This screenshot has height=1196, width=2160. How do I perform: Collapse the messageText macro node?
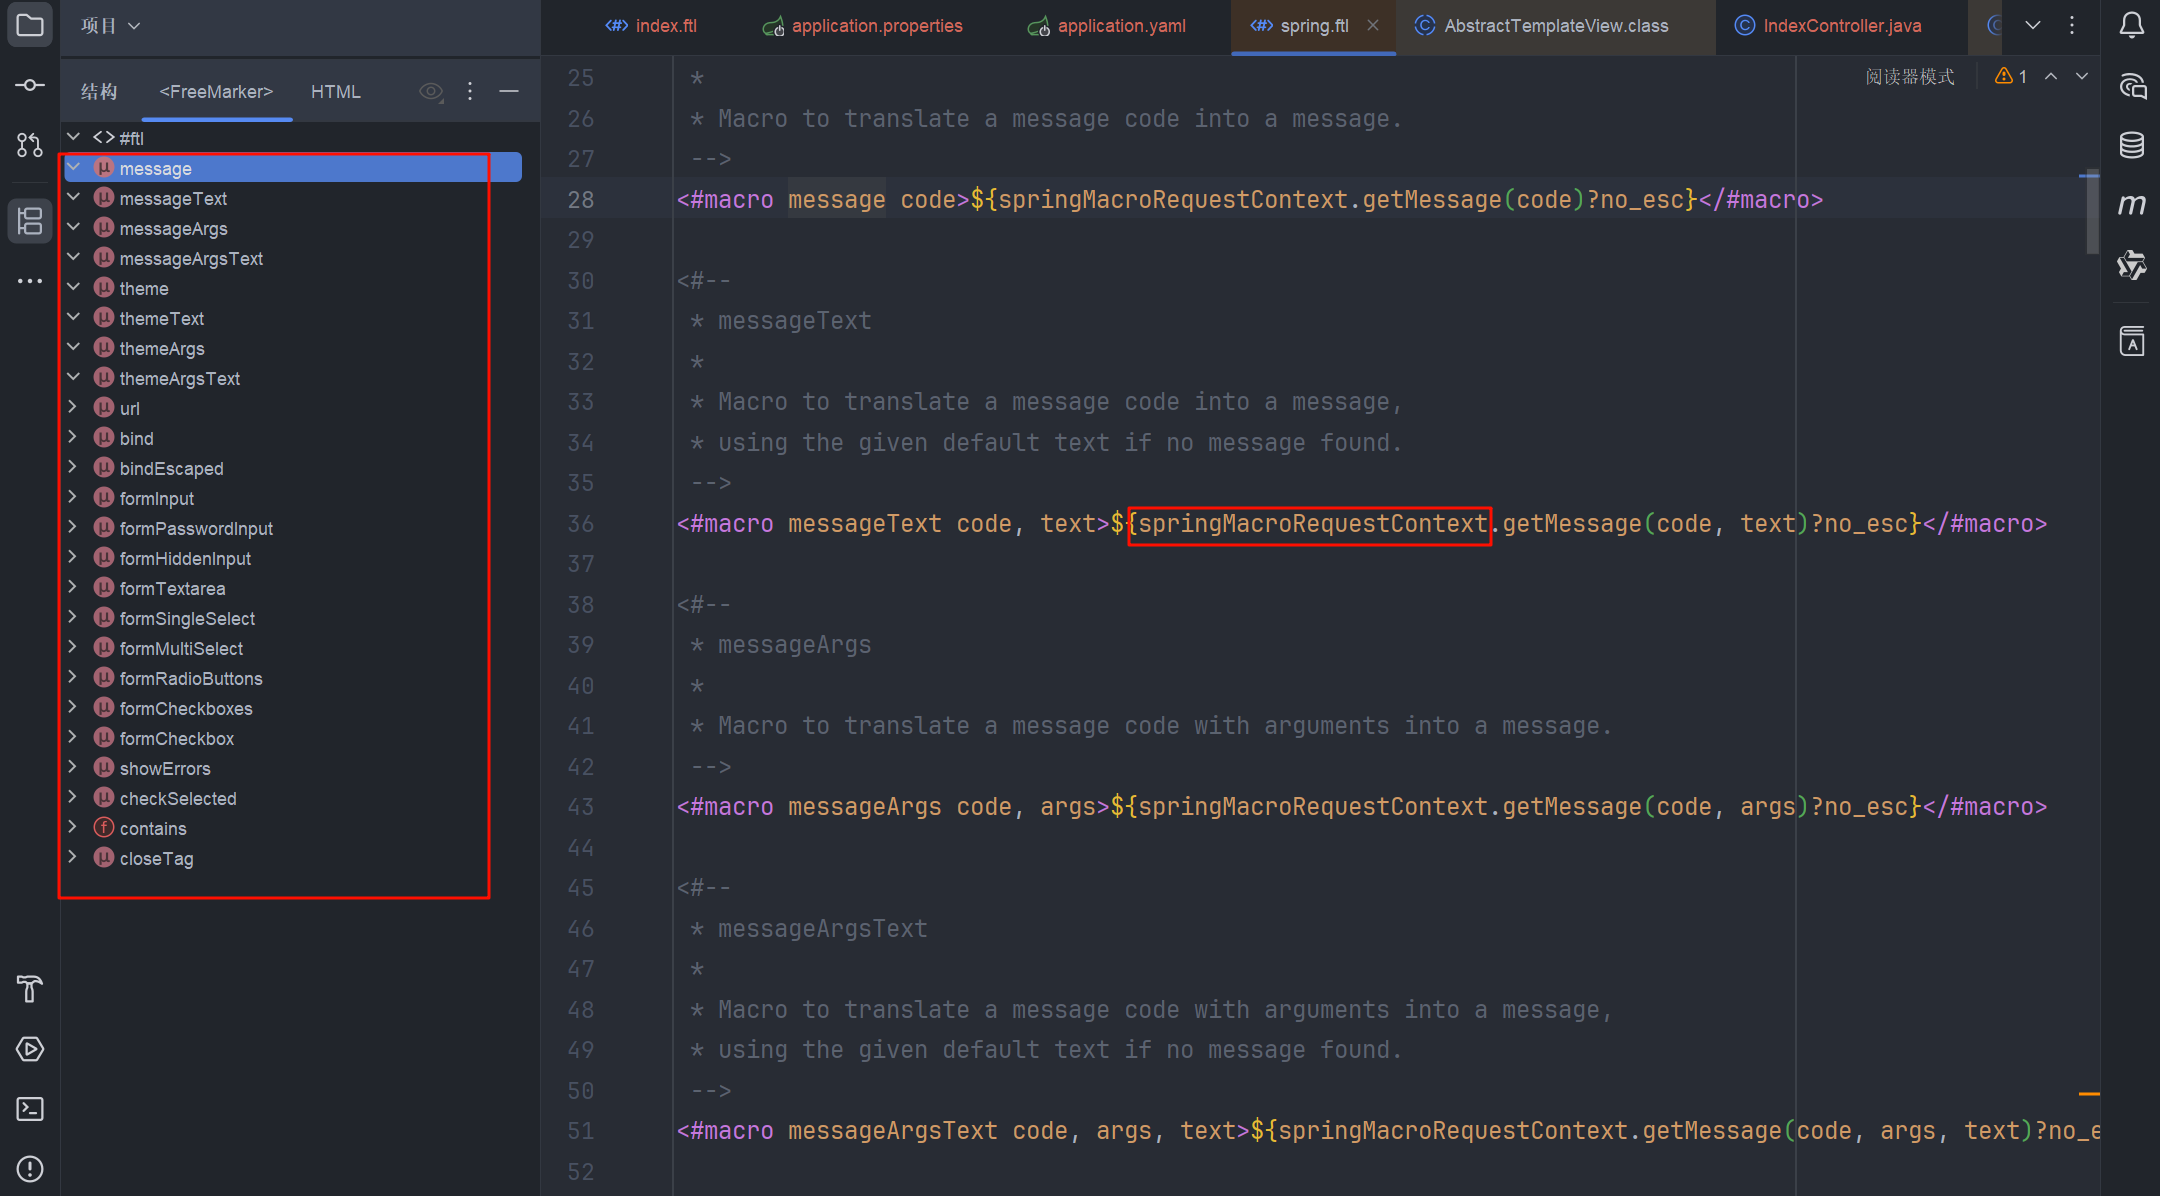(73, 198)
